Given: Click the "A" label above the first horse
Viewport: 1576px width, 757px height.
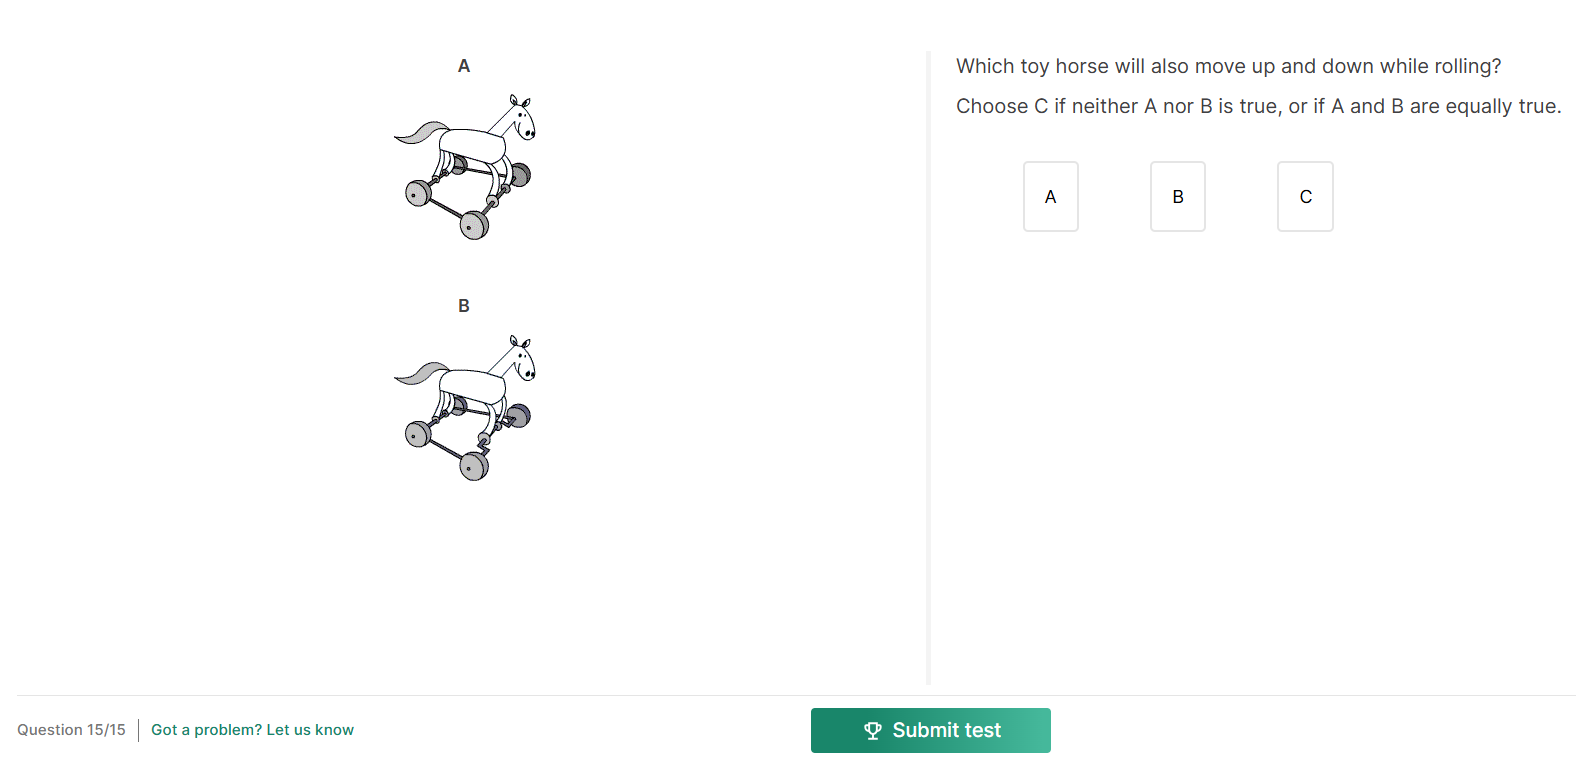Looking at the screenshot, I should pyautogui.click(x=464, y=66).
